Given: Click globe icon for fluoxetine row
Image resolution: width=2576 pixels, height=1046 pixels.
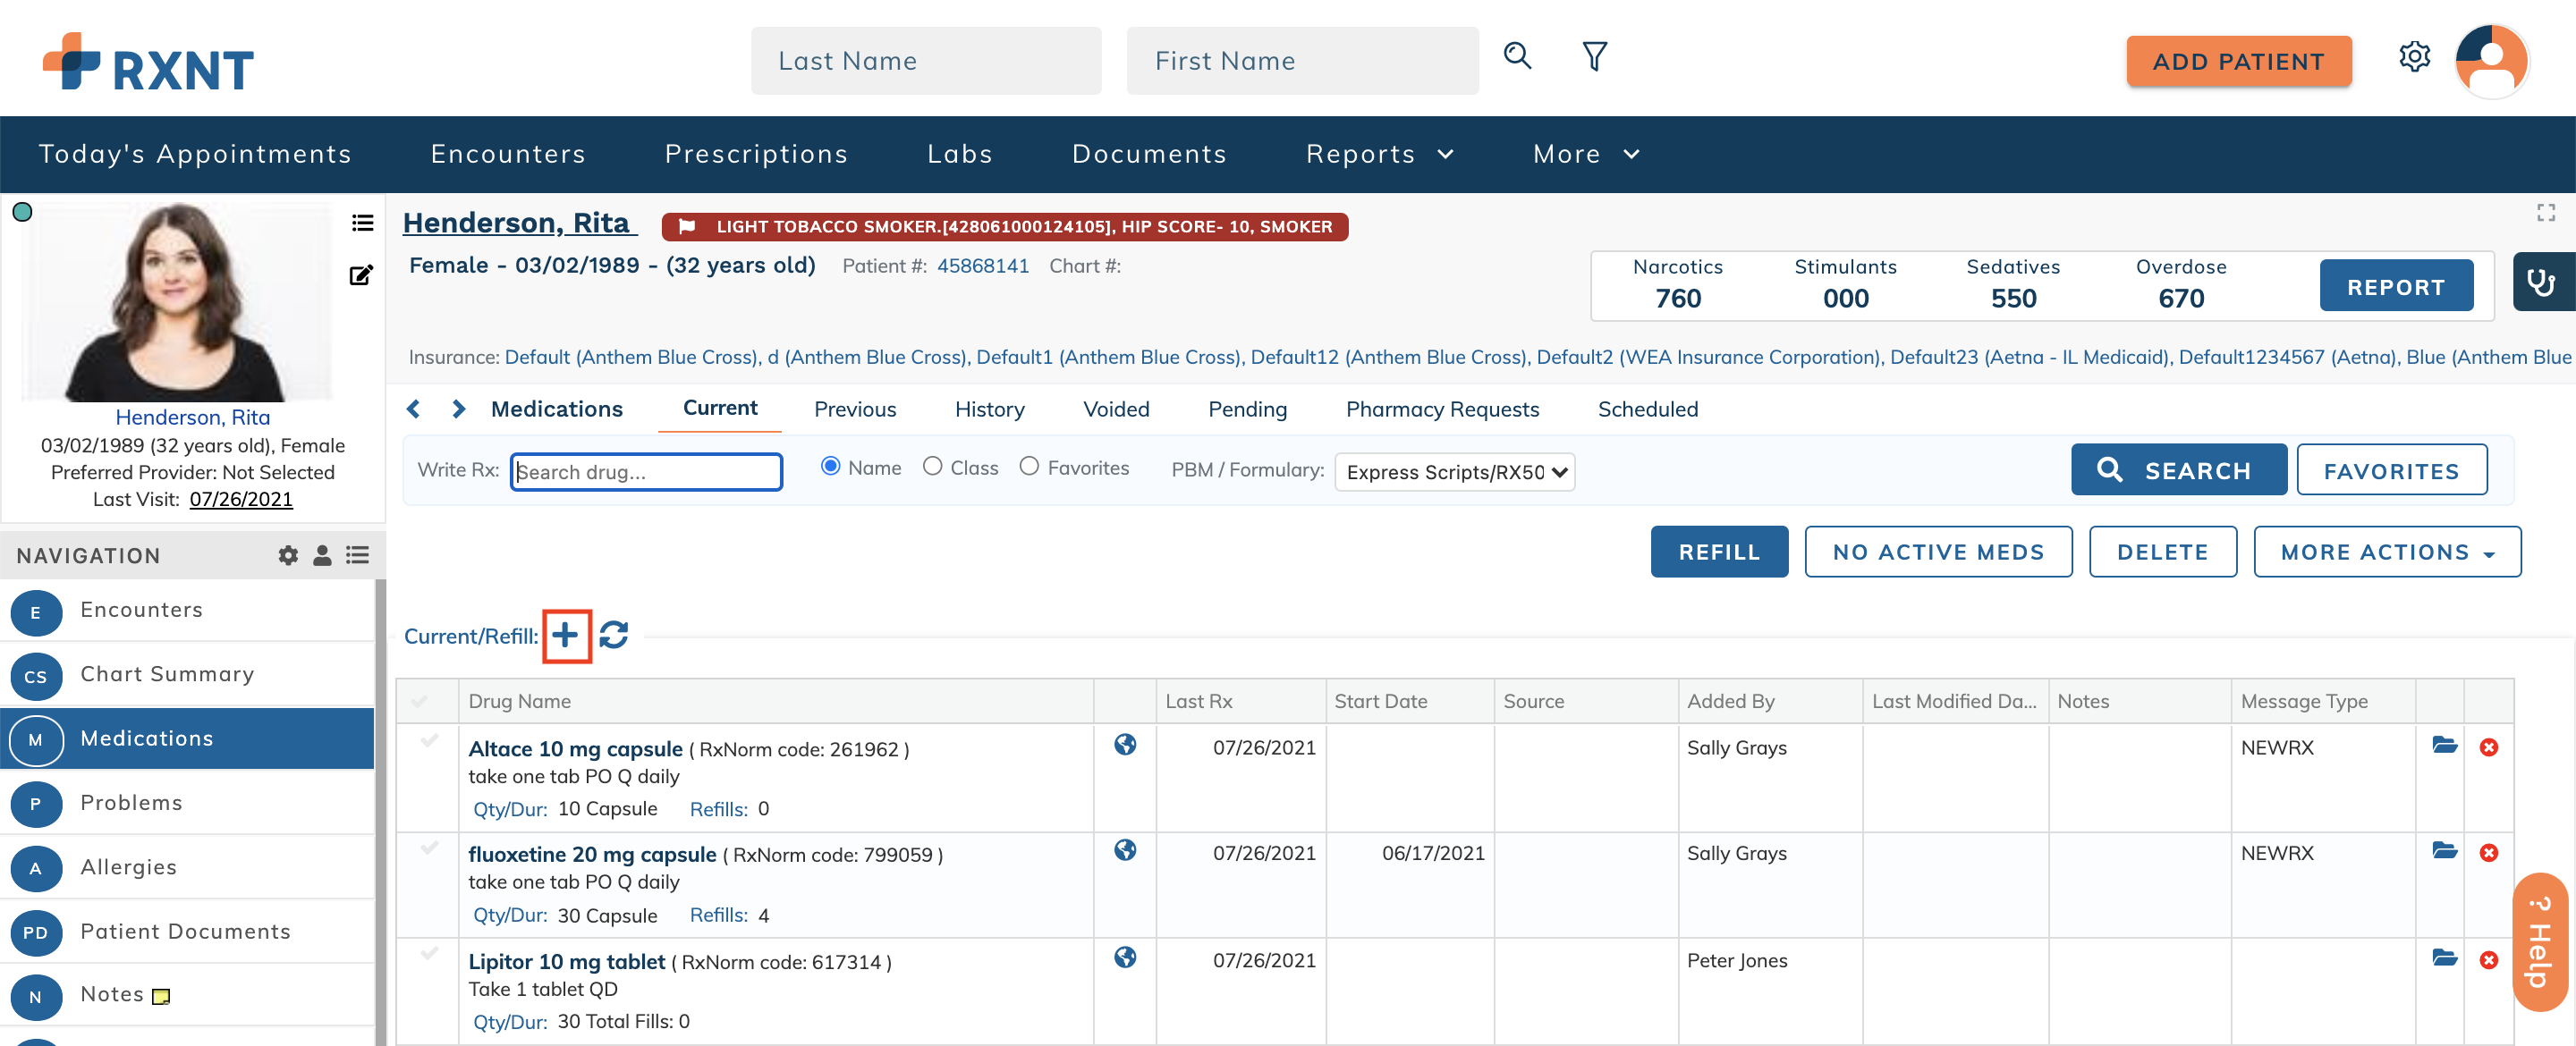Looking at the screenshot, I should 1125,850.
